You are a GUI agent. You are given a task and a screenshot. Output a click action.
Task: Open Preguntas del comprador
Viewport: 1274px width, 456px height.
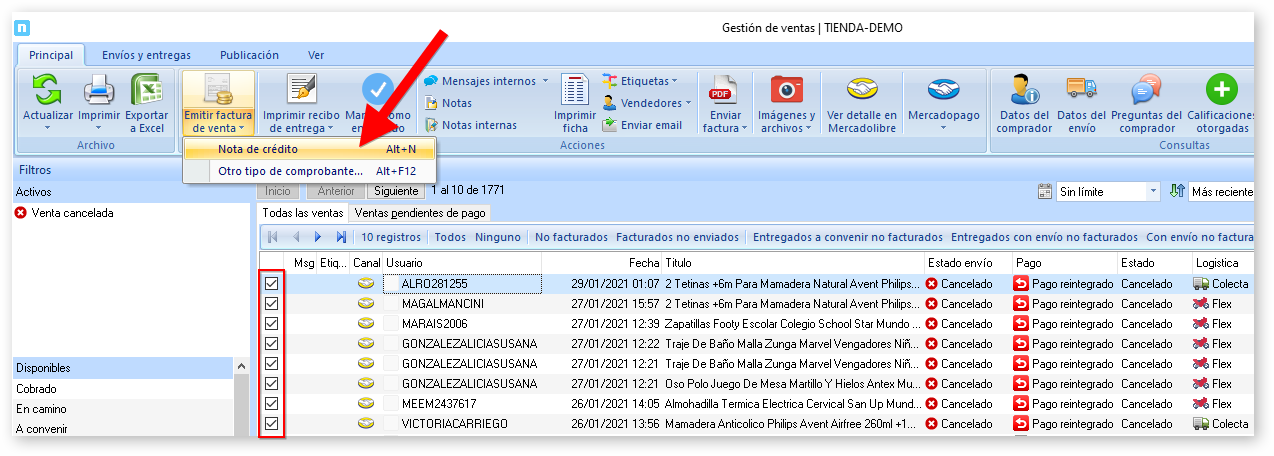pyautogui.click(x=1146, y=91)
